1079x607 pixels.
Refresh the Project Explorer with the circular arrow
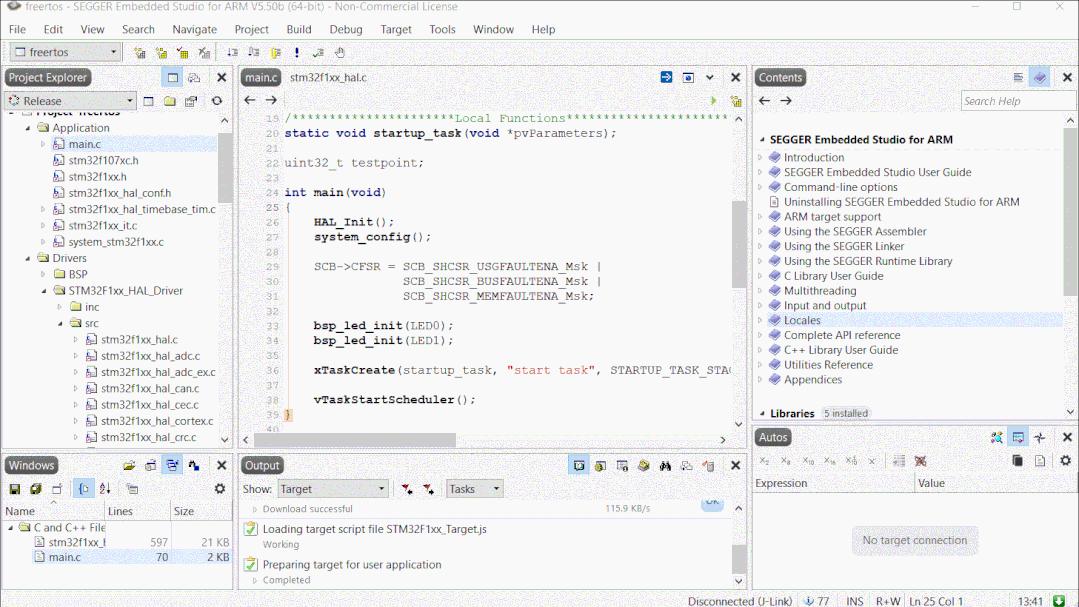[x=215, y=100]
